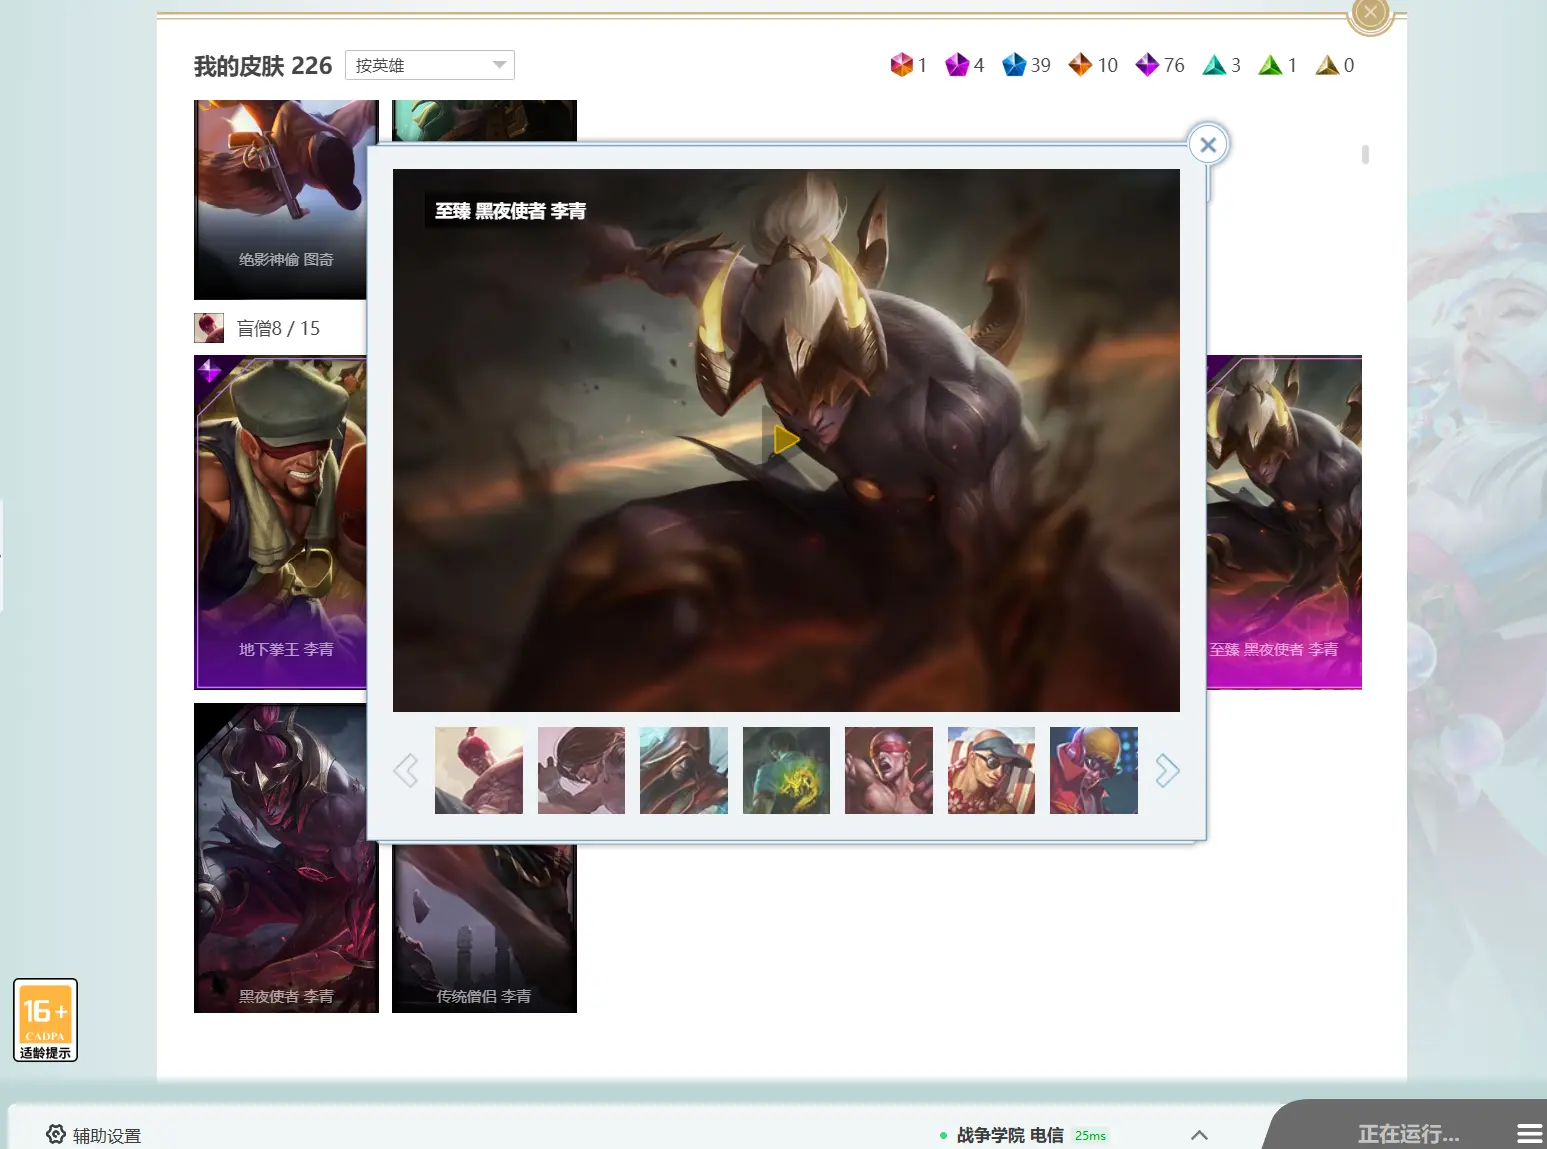The height and width of the screenshot is (1149, 1547).
Task: Open the hamburger menu beside 正在运行
Action: click(1529, 1134)
